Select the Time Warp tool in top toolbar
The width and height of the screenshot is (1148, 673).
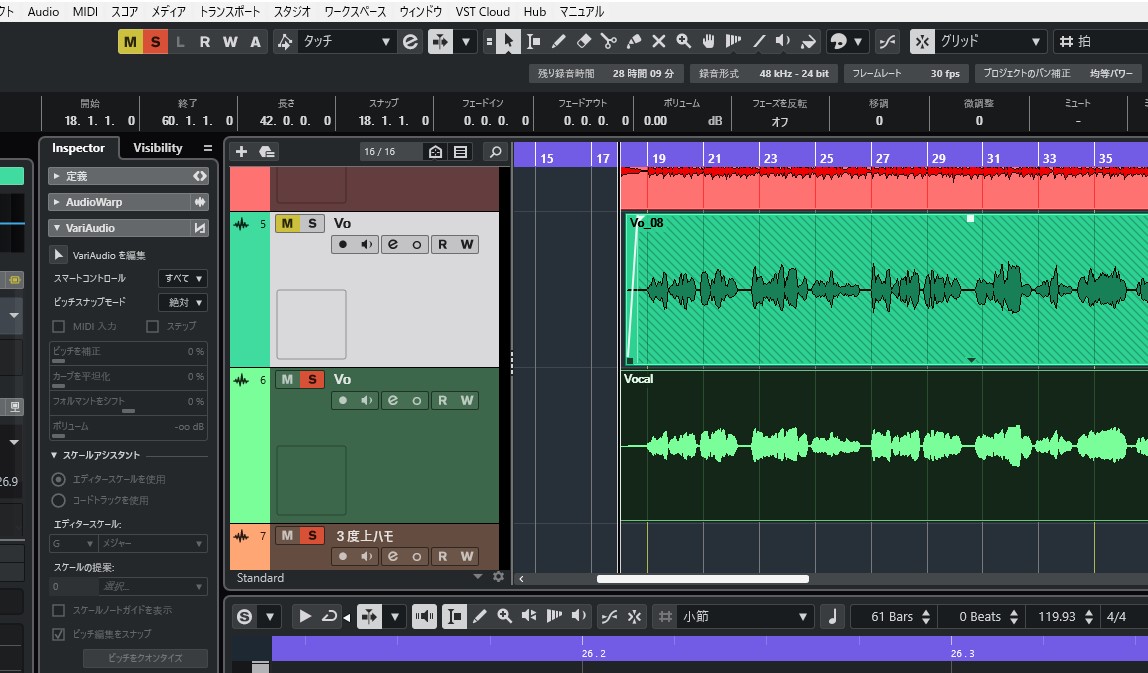(x=733, y=42)
